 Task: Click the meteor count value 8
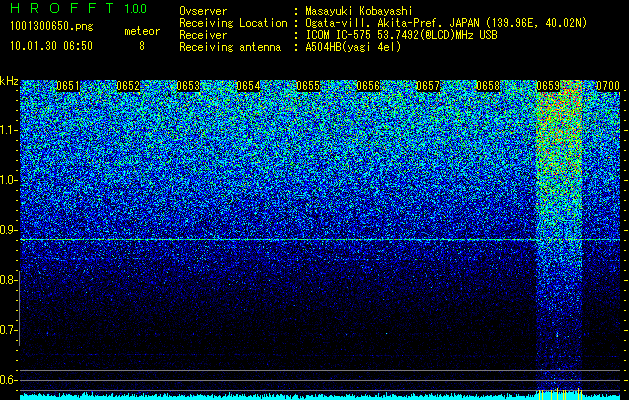pyautogui.click(x=142, y=46)
